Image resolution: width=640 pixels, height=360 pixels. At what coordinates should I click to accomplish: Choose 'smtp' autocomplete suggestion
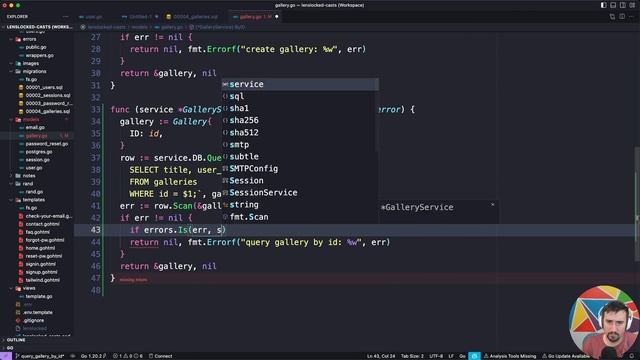(300, 144)
